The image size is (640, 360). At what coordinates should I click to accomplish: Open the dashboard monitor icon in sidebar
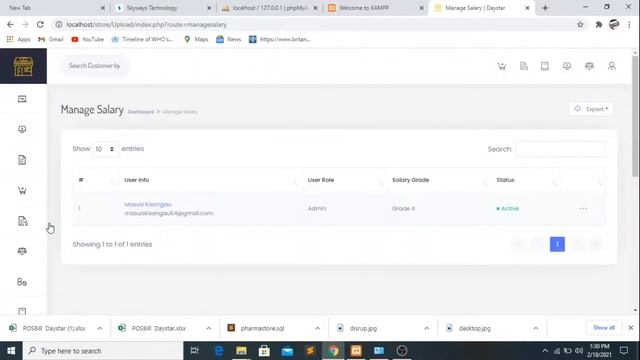[22, 99]
